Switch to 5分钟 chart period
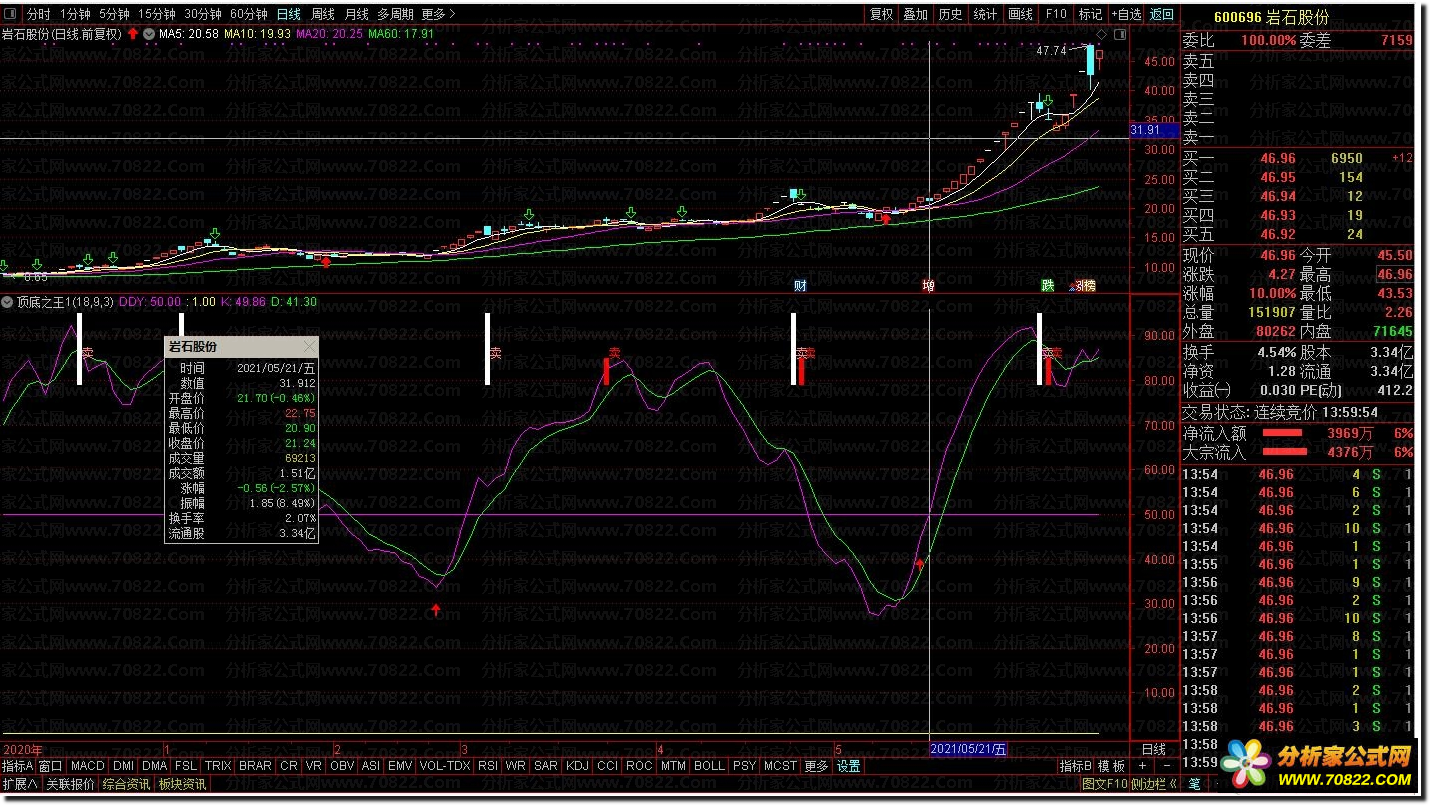The image size is (1431, 805). pyautogui.click(x=114, y=15)
